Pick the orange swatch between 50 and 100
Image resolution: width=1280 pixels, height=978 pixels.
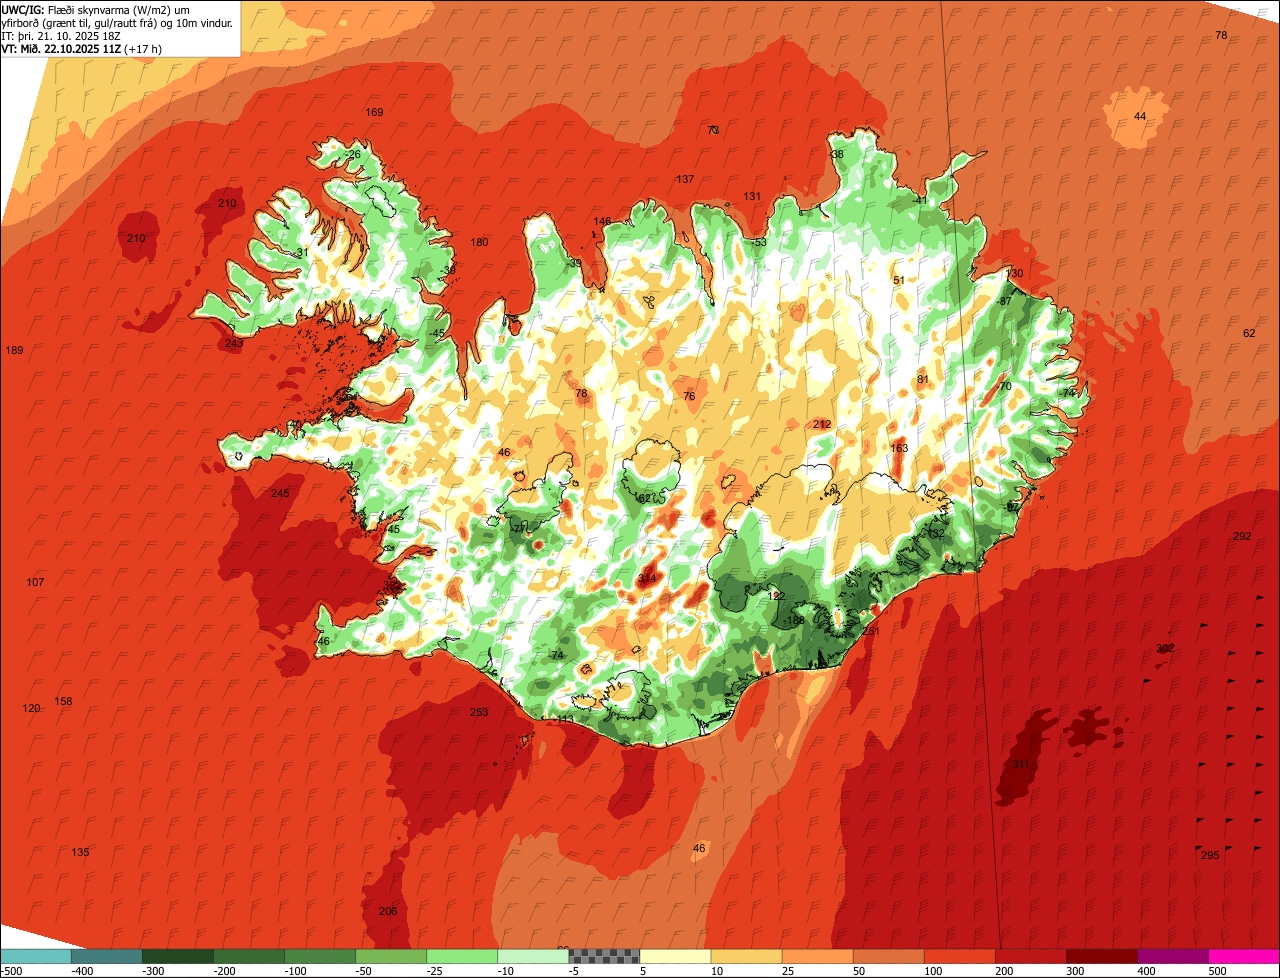coord(888,956)
